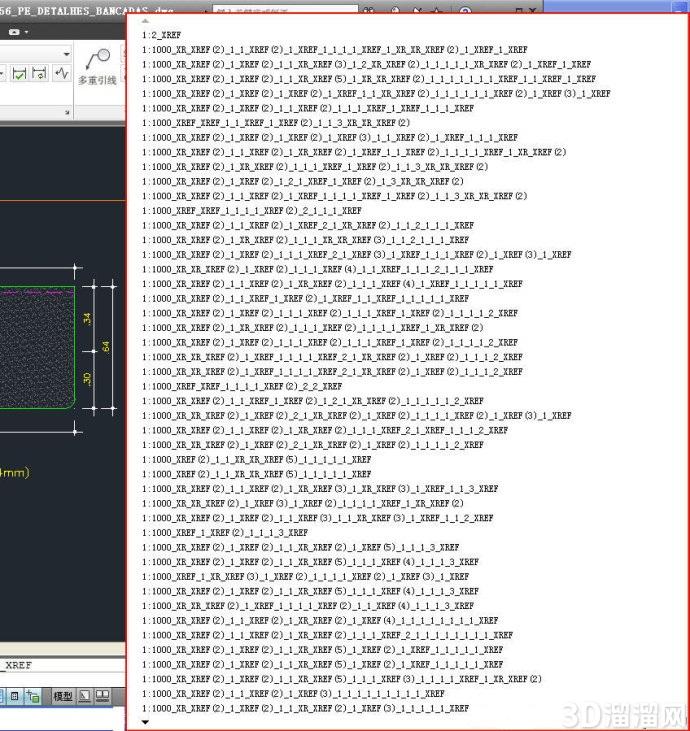Screen dimensions: 690x731
Task: Click the Quick View Layouts icon
Action: 84,696
